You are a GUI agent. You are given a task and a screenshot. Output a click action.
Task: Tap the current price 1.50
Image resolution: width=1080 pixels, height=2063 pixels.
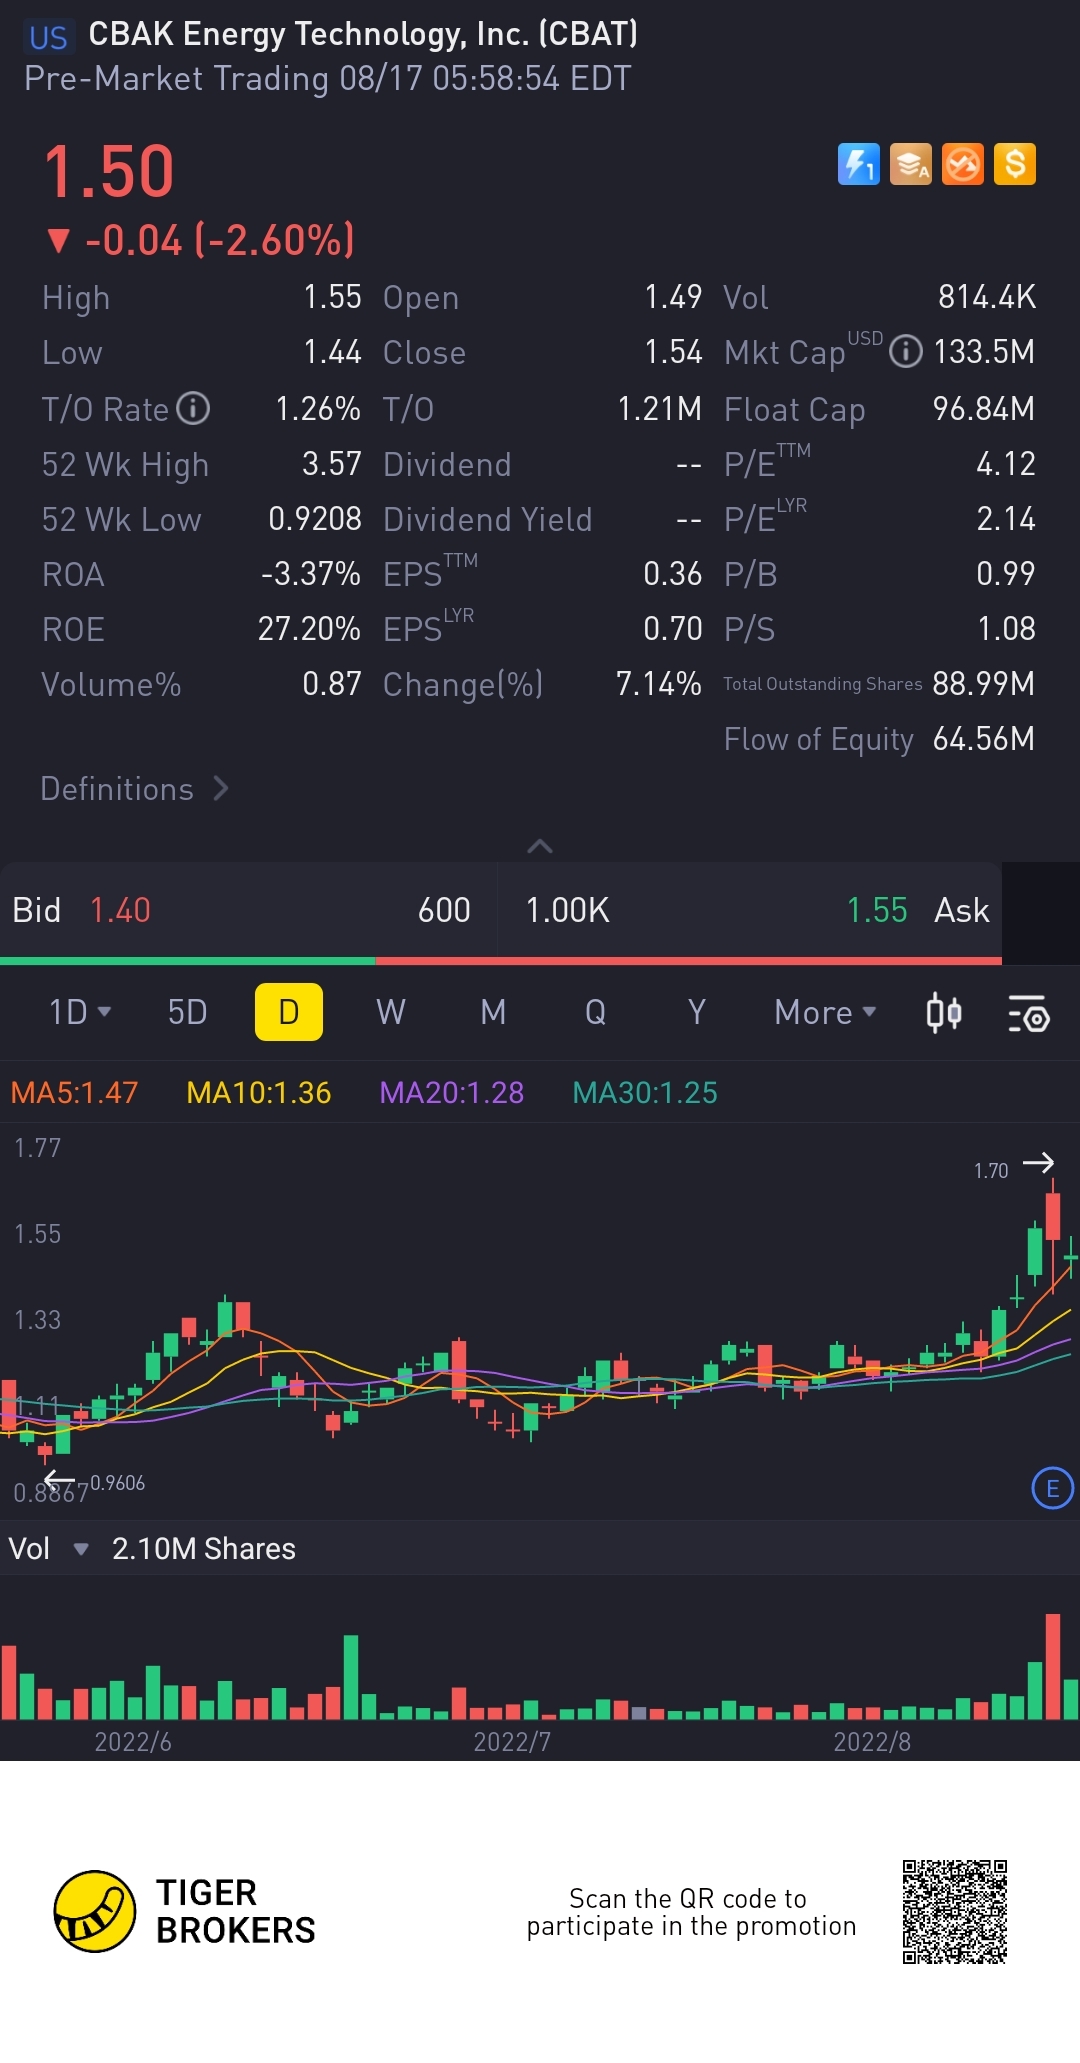pos(109,171)
